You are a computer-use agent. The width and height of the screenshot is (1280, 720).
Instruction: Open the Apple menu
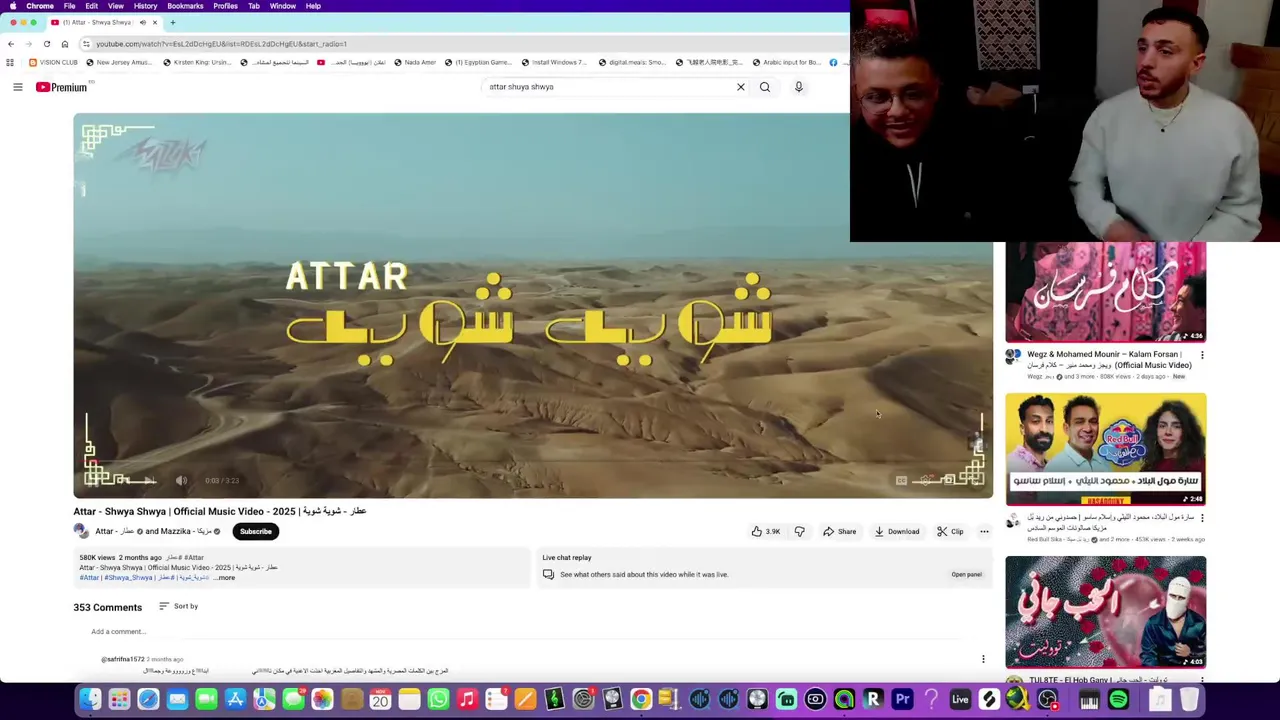click(x=12, y=6)
